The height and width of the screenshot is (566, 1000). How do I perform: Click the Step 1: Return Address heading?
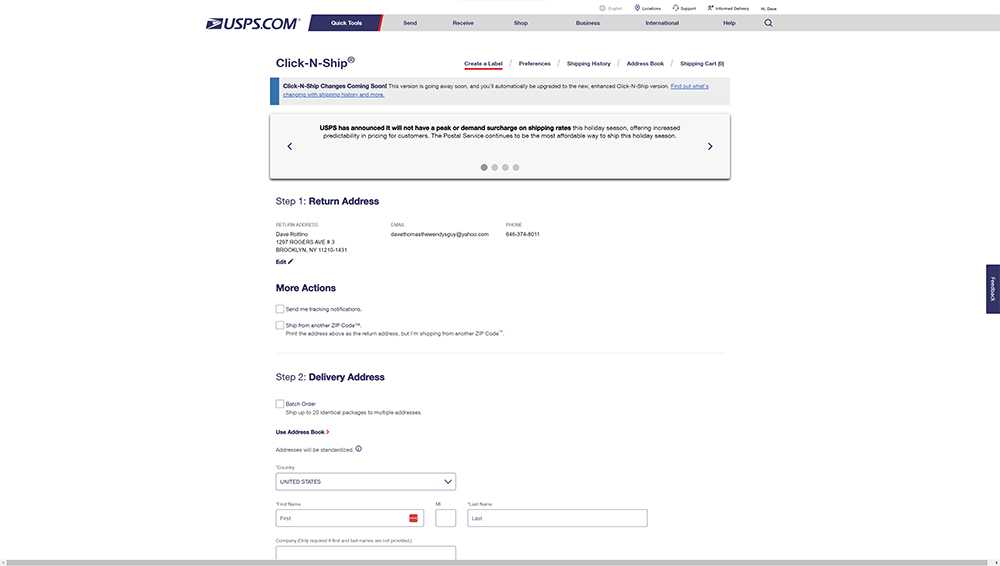tap(327, 201)
